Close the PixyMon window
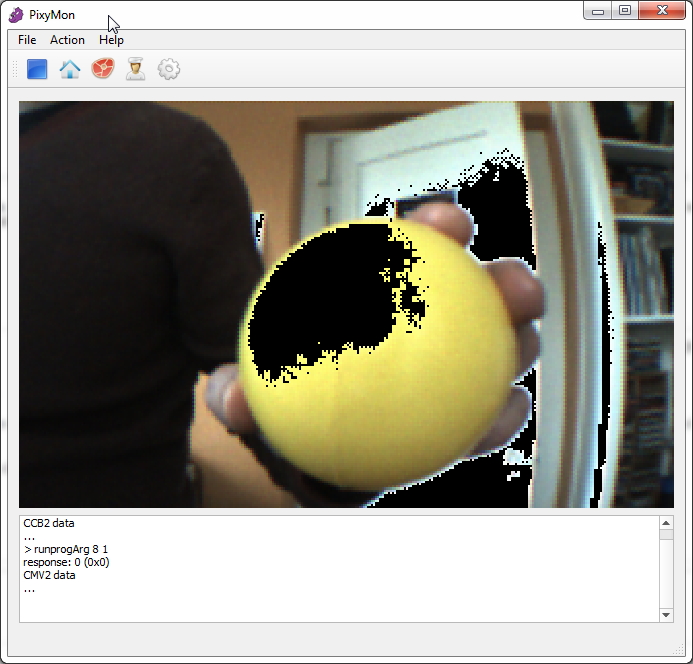Screen dimensions: 693x664 point(662,11)
